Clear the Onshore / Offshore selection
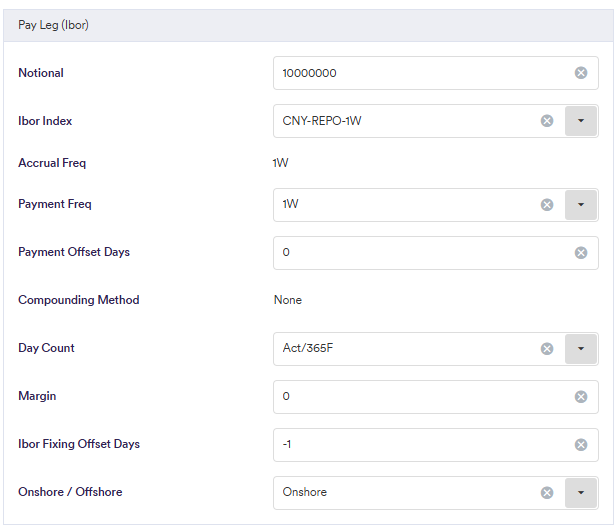Image resolution: width=616 pixels, height=527 pixels. click(547, 493)
